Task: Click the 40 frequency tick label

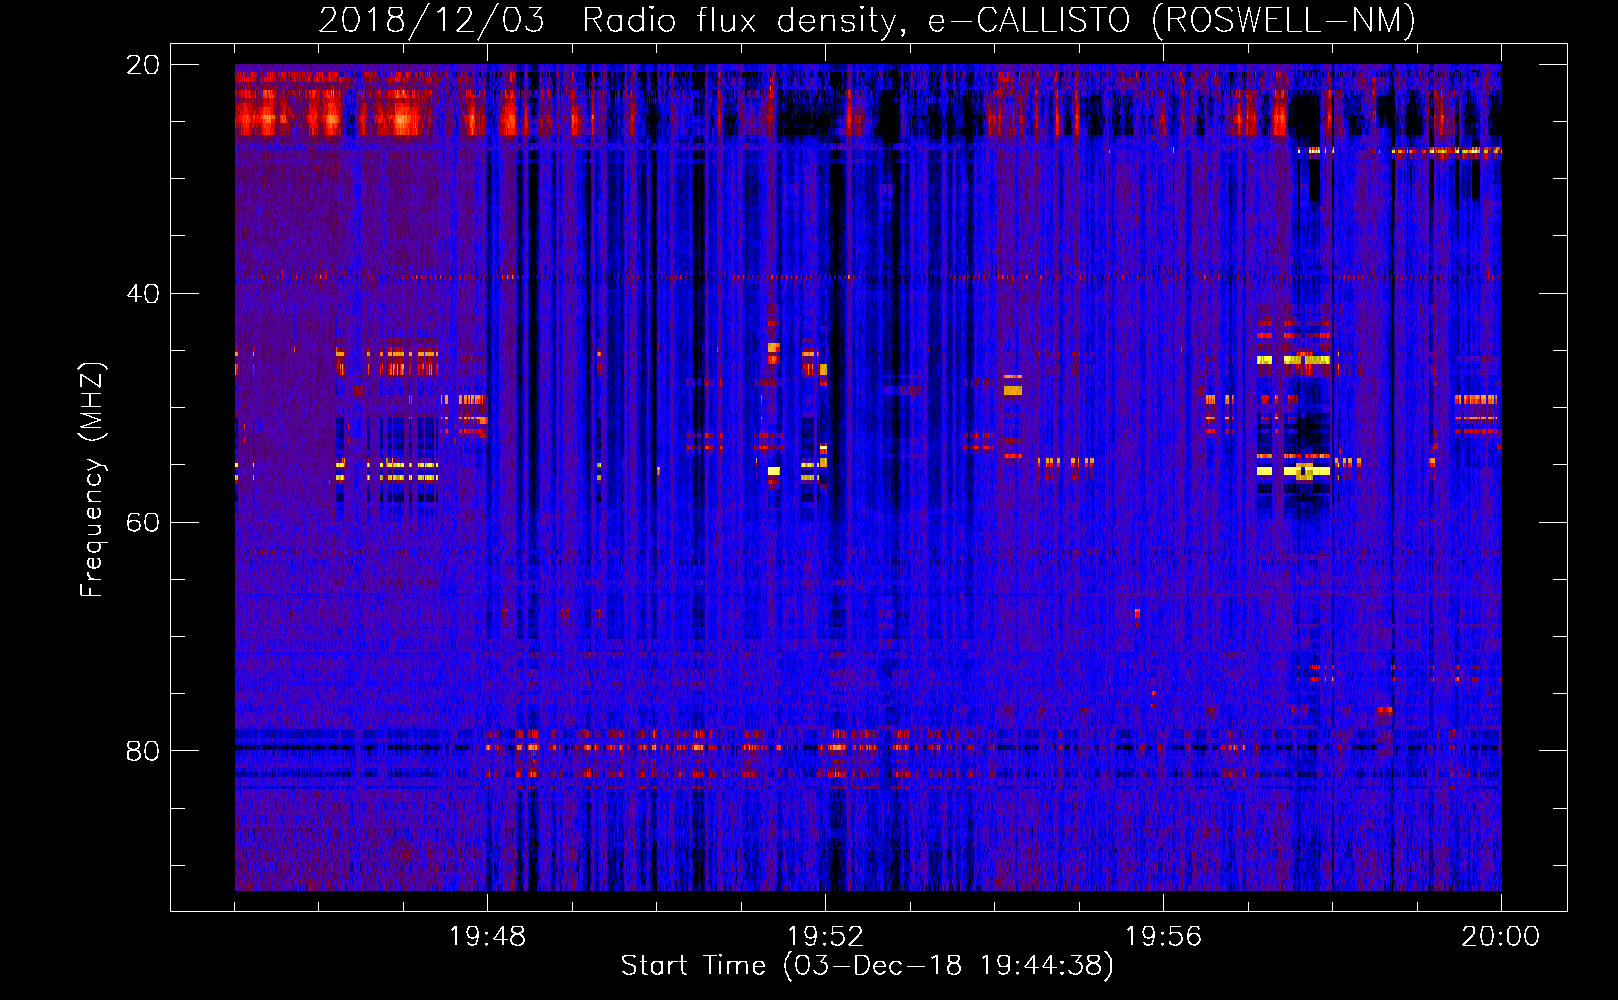Action: point(143,294)
